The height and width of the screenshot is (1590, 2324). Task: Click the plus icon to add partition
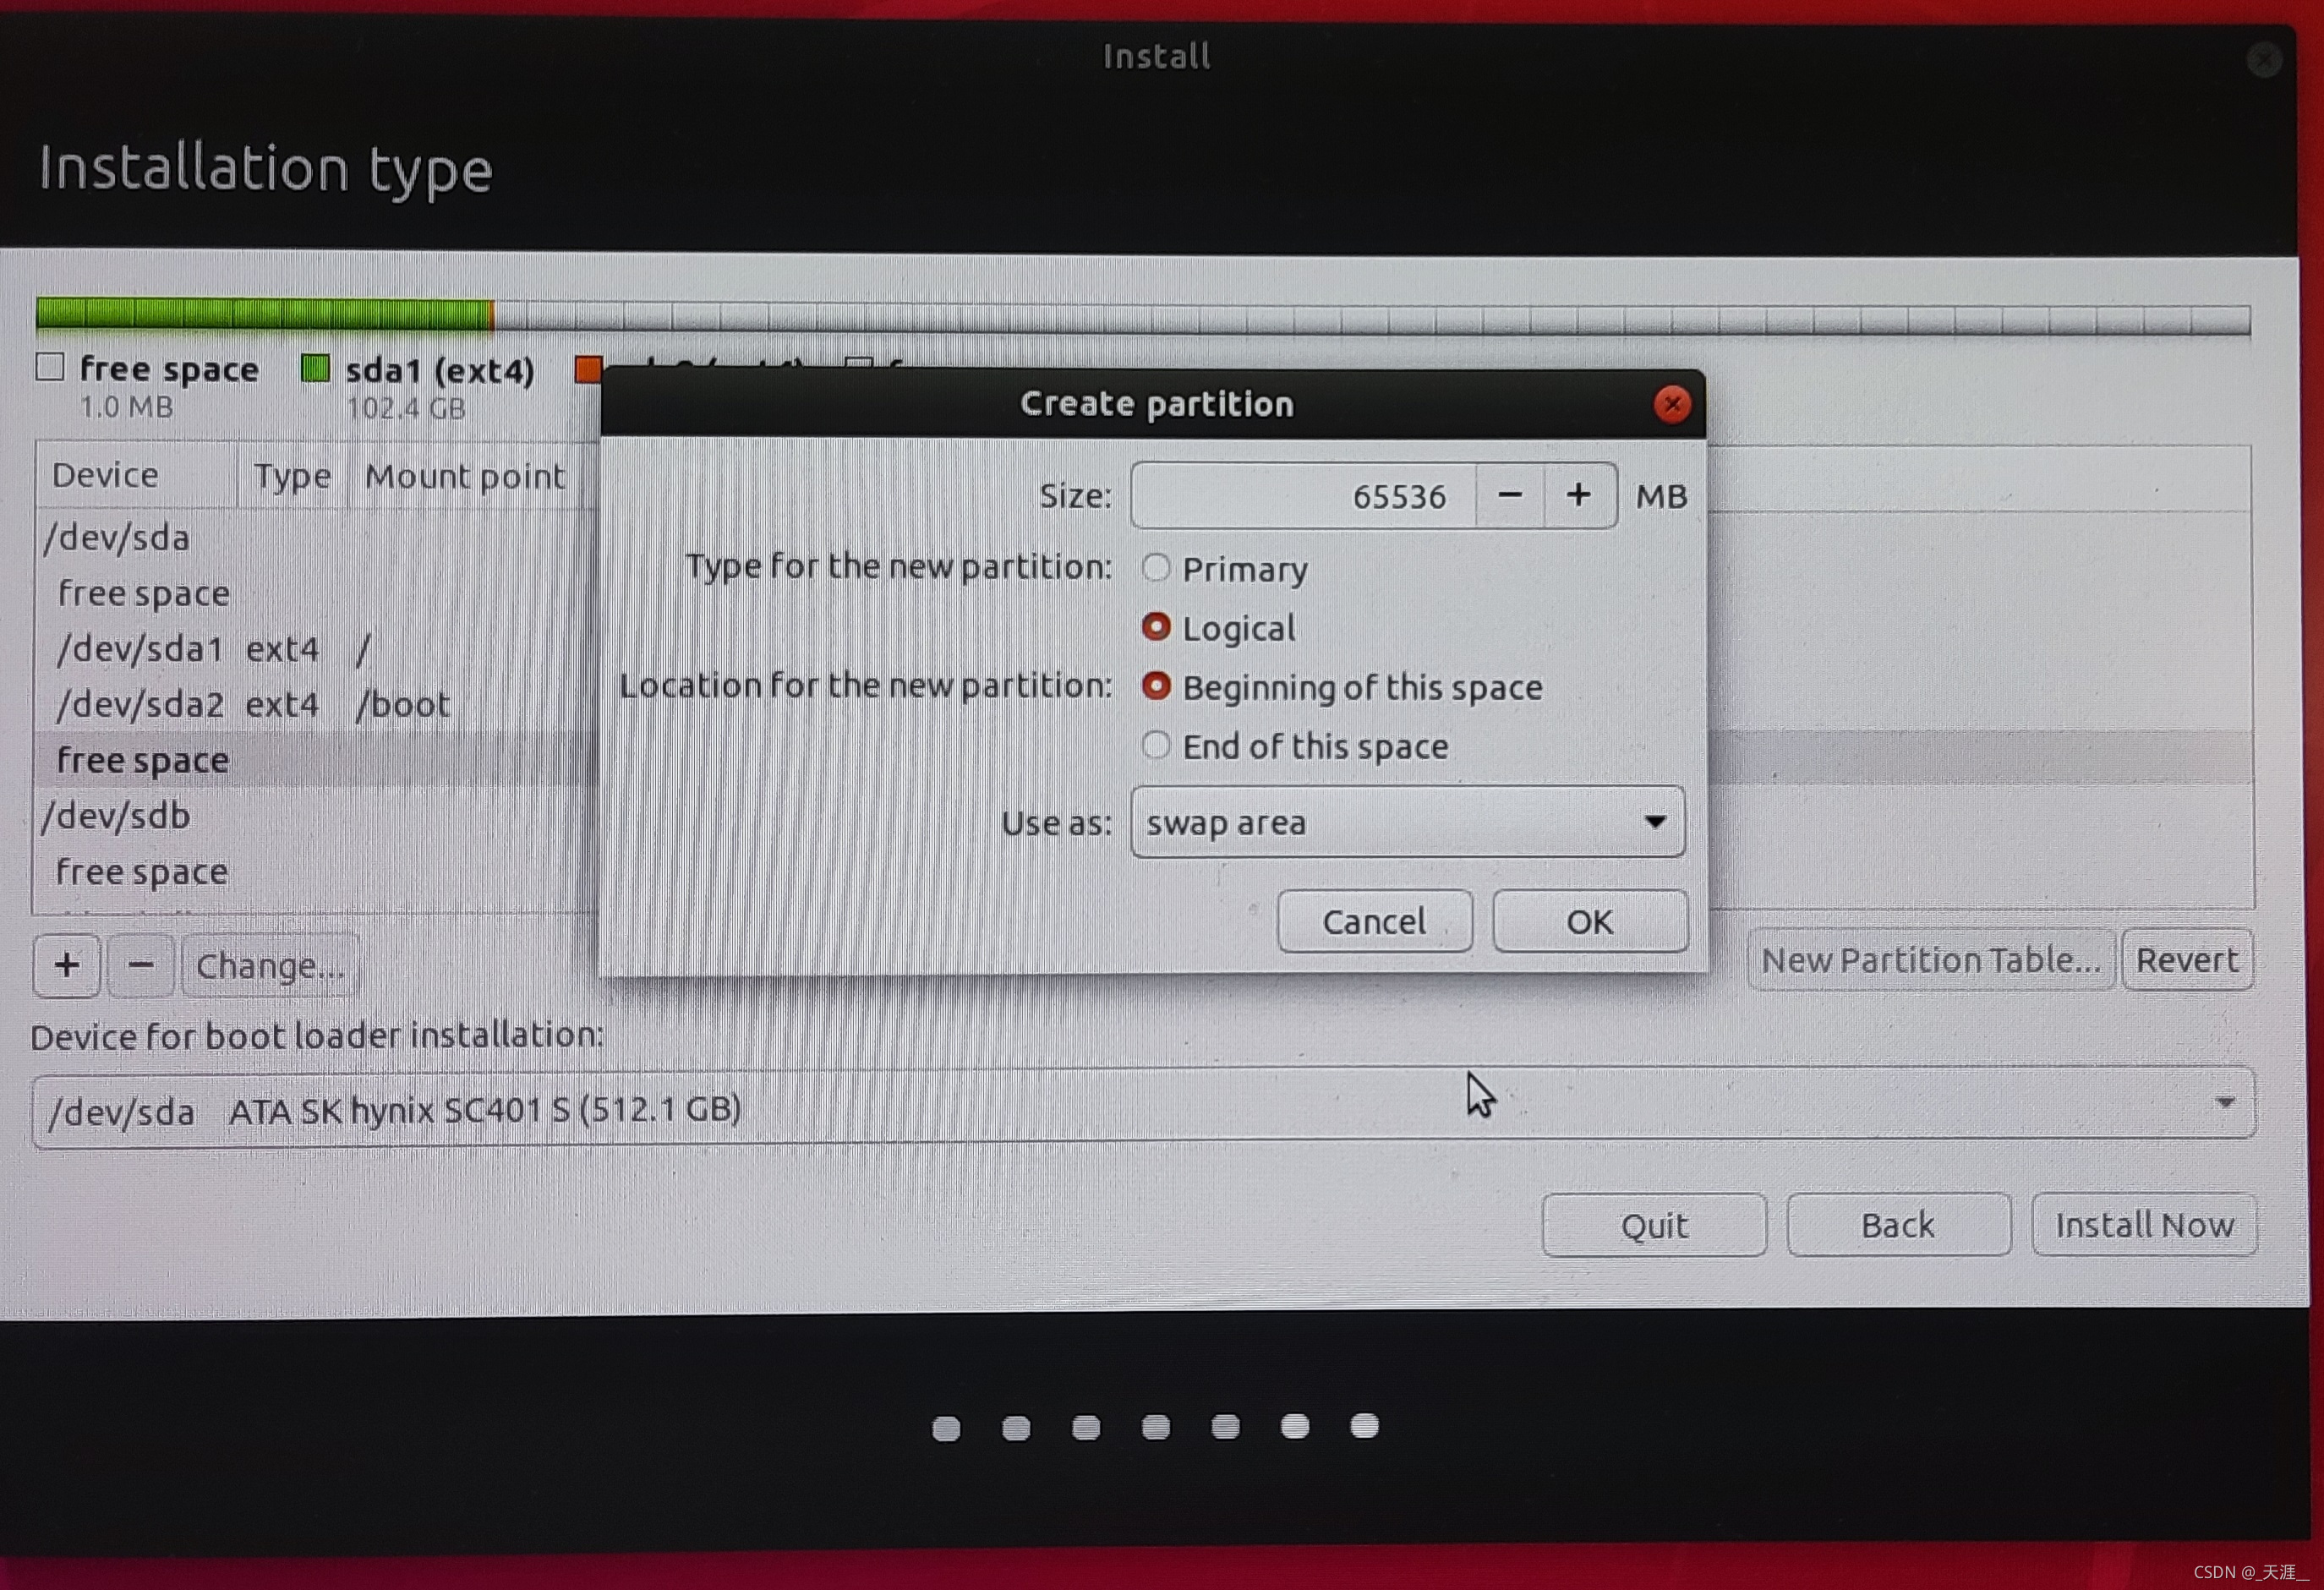(x=67, y=965)
